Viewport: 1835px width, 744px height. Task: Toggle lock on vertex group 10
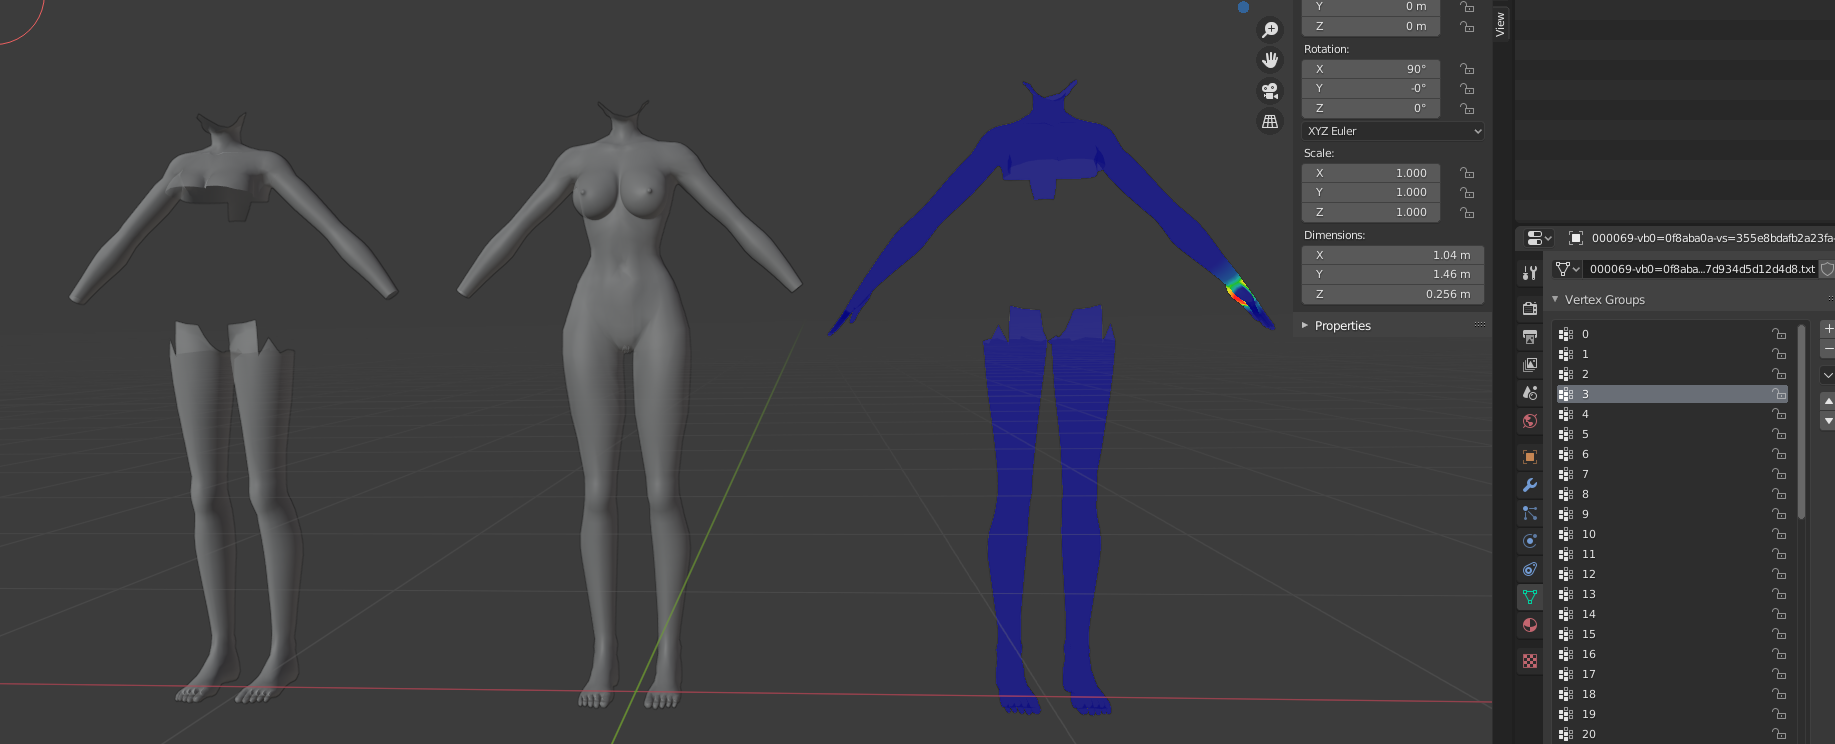pyautogui.click(x=1779, y=534)
